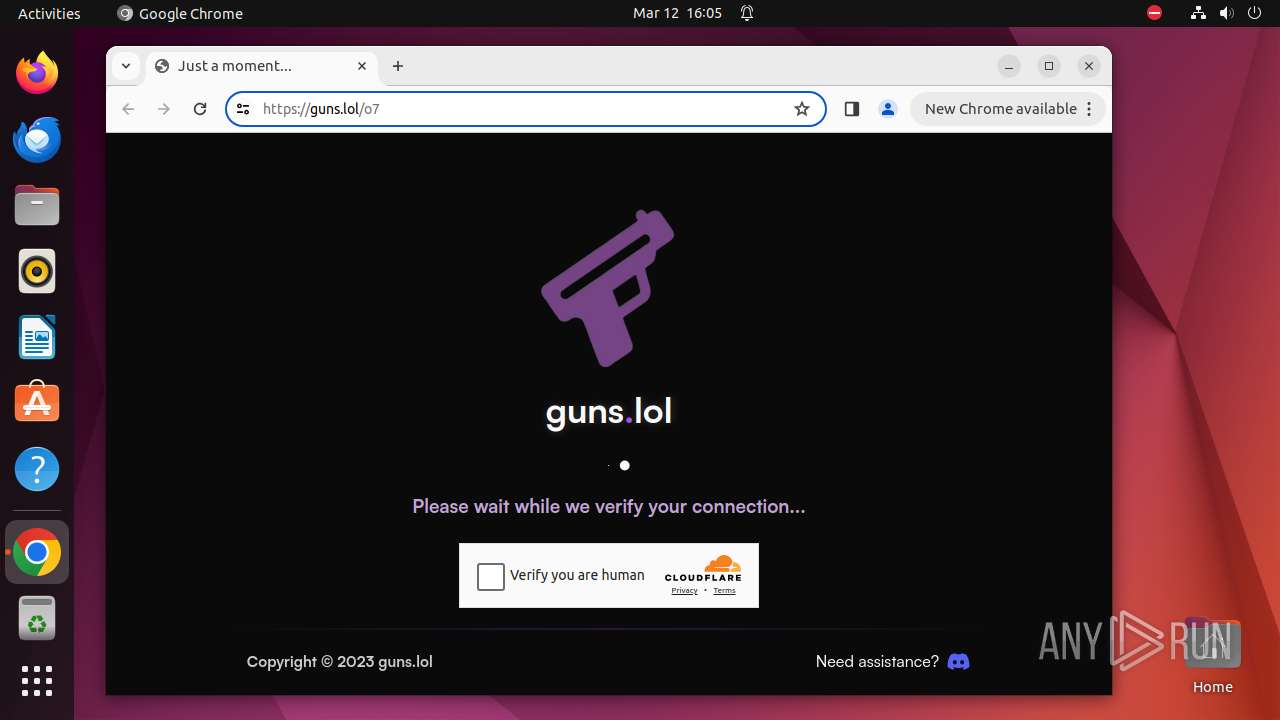Click the address bar showing guns.lol/o7

click(525, 109)
